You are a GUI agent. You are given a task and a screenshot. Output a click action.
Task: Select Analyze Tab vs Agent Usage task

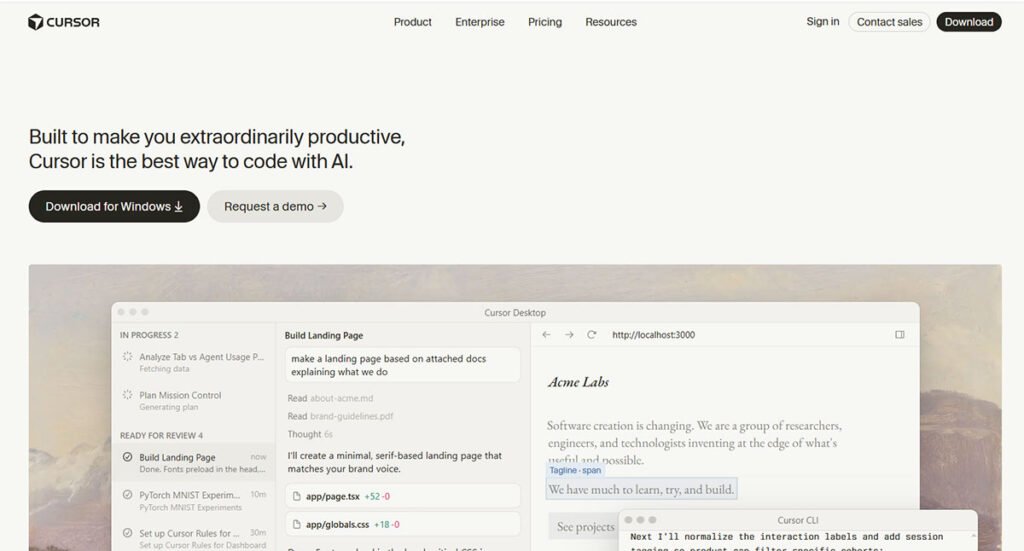[x=193, y=362]
